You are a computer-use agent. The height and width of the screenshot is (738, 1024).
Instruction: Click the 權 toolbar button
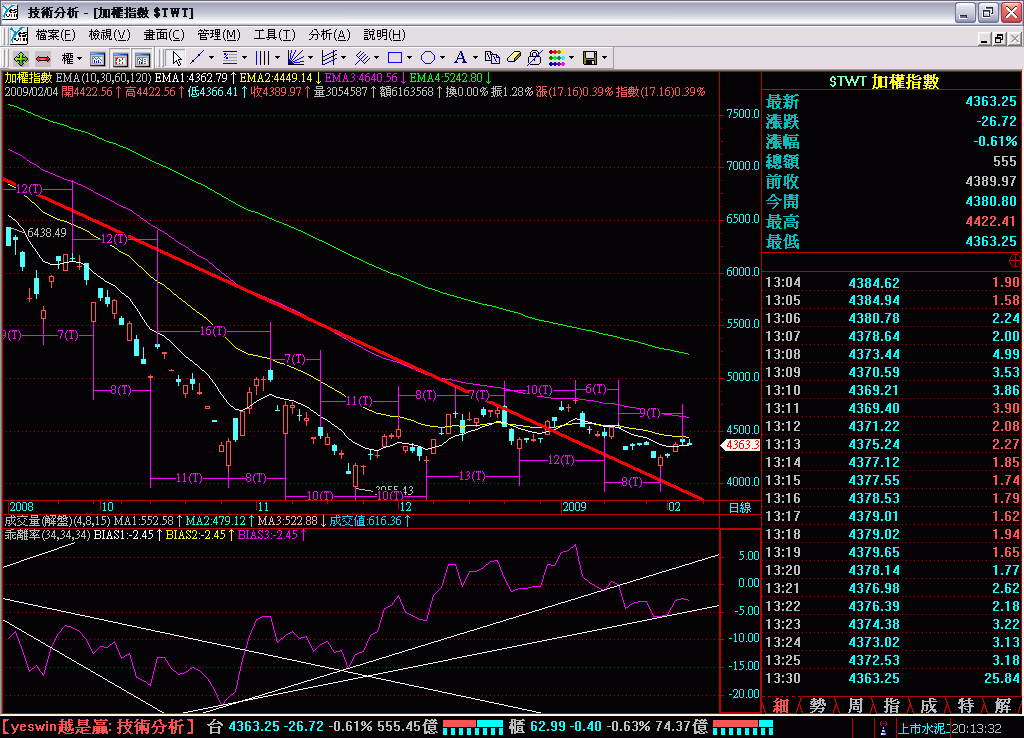pyautogui.click(x=67, y=59)
